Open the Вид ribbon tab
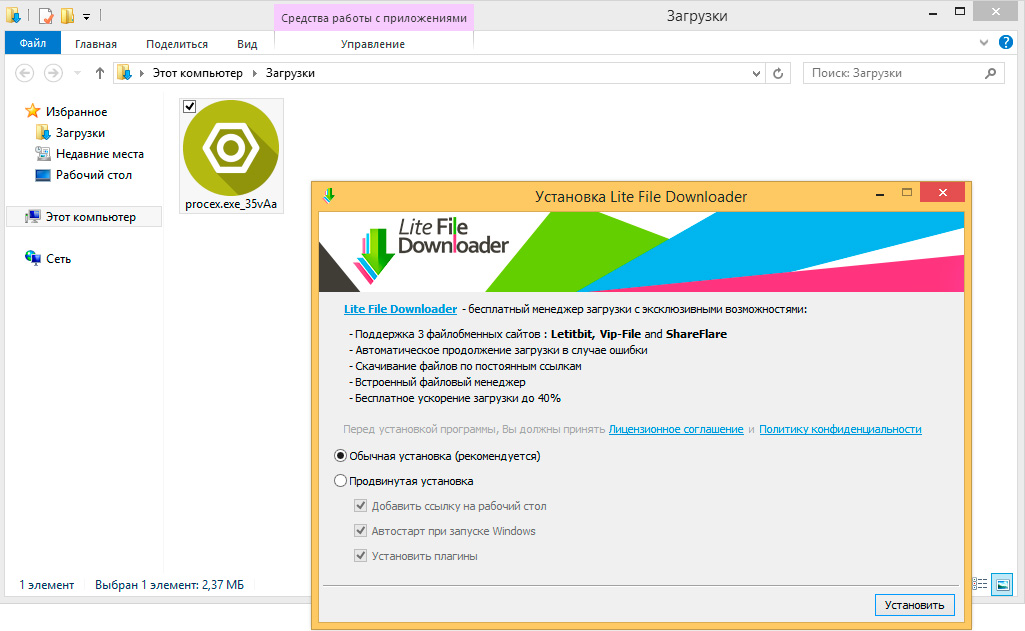Screen dimensions: 1025x631 (x=247, y=44)
